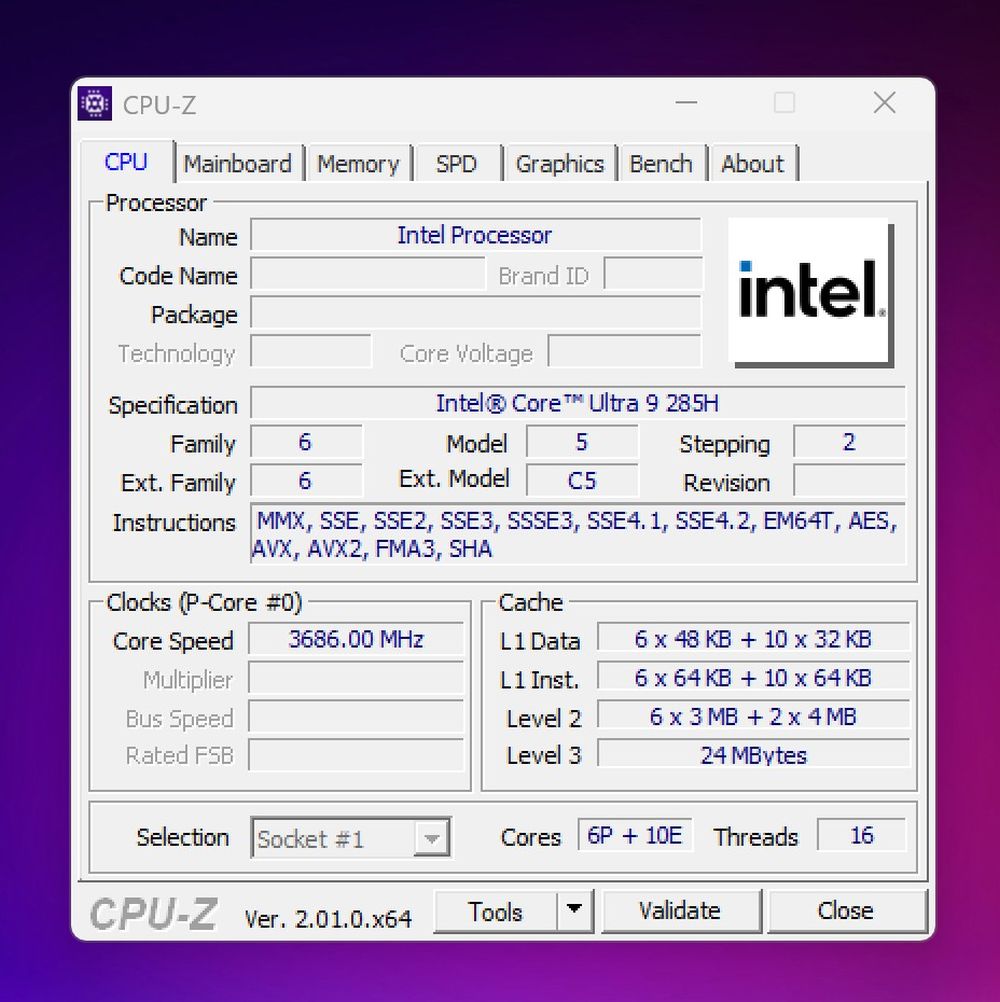Screen dimensions: 1000x1002
Task: Show the About tab
Action: click(x=752, y=164)
